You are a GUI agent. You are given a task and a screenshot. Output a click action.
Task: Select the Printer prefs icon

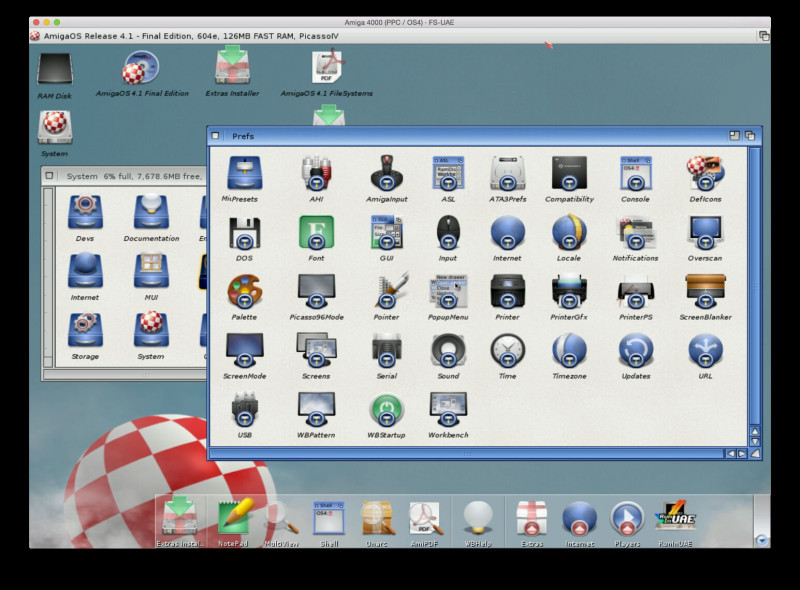pos(508,292)
